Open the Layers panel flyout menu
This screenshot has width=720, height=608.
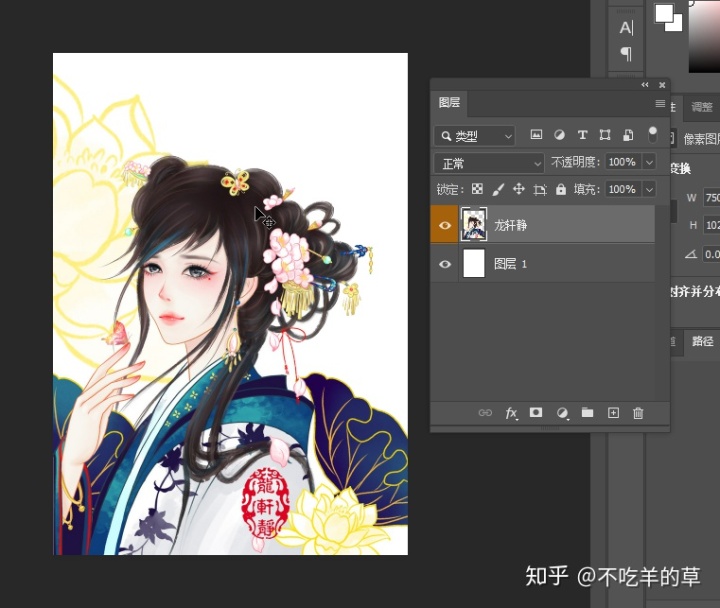pos(660,103)
